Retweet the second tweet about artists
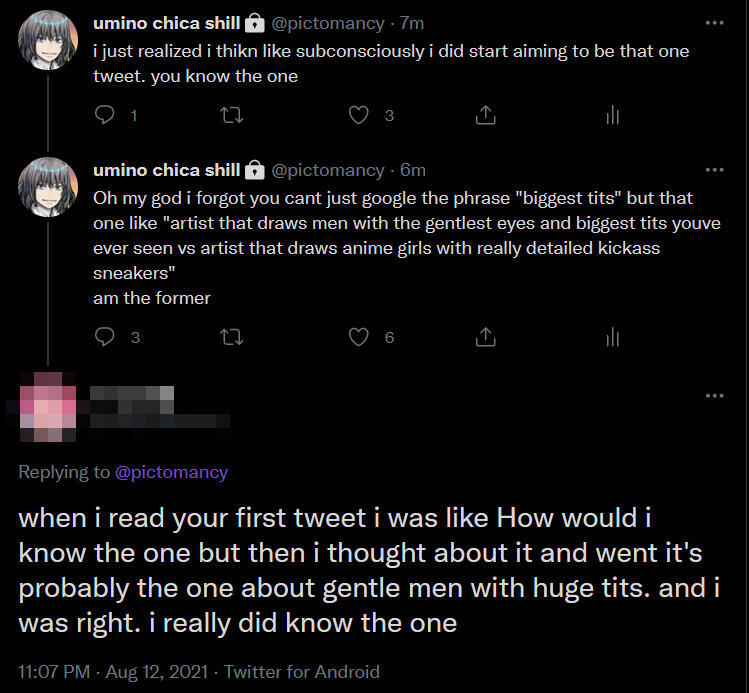The image size is (749, 693). pos(231,337)
